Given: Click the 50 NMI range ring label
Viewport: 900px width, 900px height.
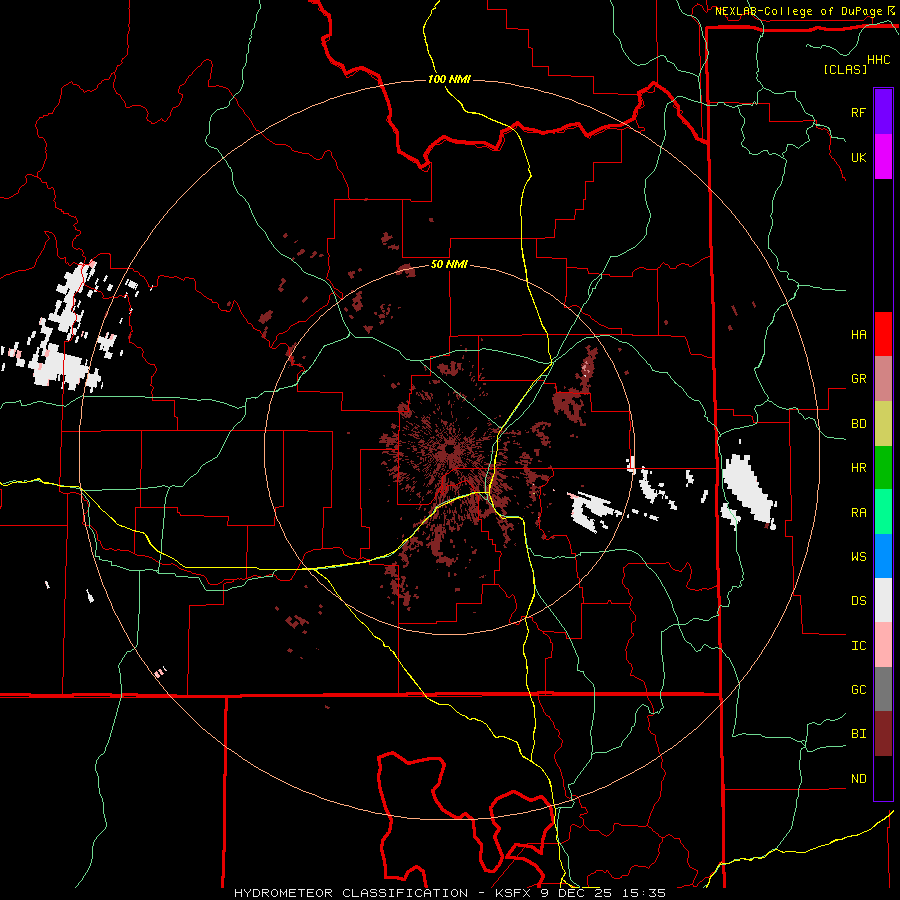Looking at the screenshot, I should [449, 265].
